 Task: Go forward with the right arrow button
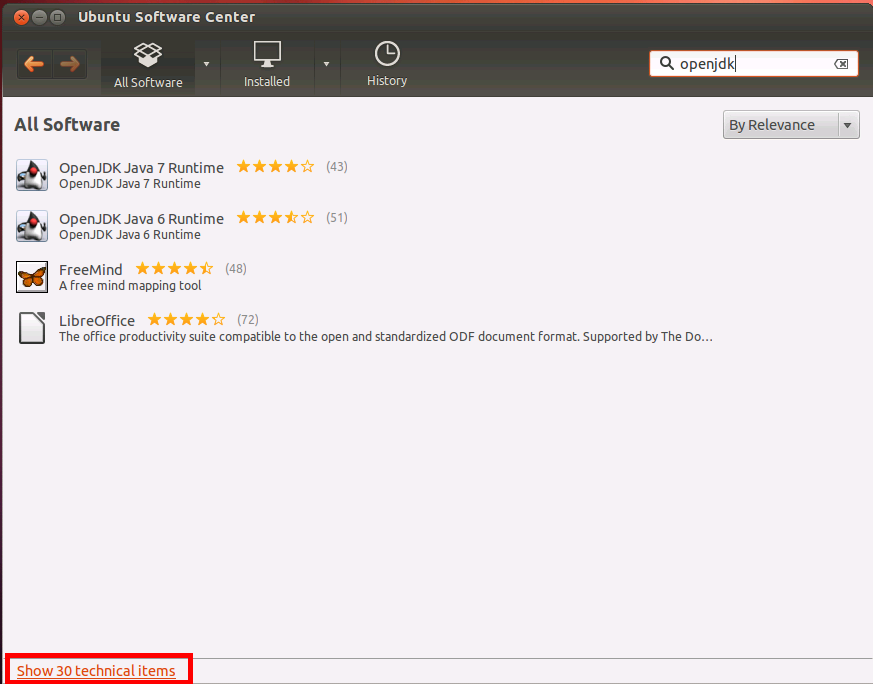(70, 64)
